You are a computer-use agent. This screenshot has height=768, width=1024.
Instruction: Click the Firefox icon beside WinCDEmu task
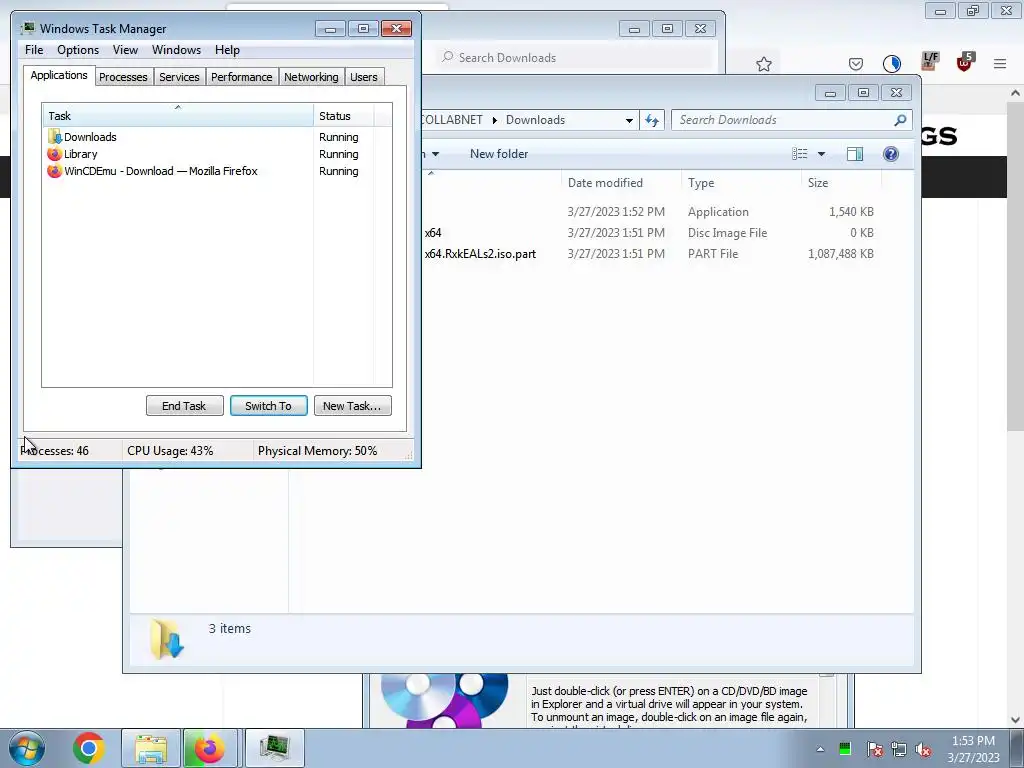click(x=55, y=171)
